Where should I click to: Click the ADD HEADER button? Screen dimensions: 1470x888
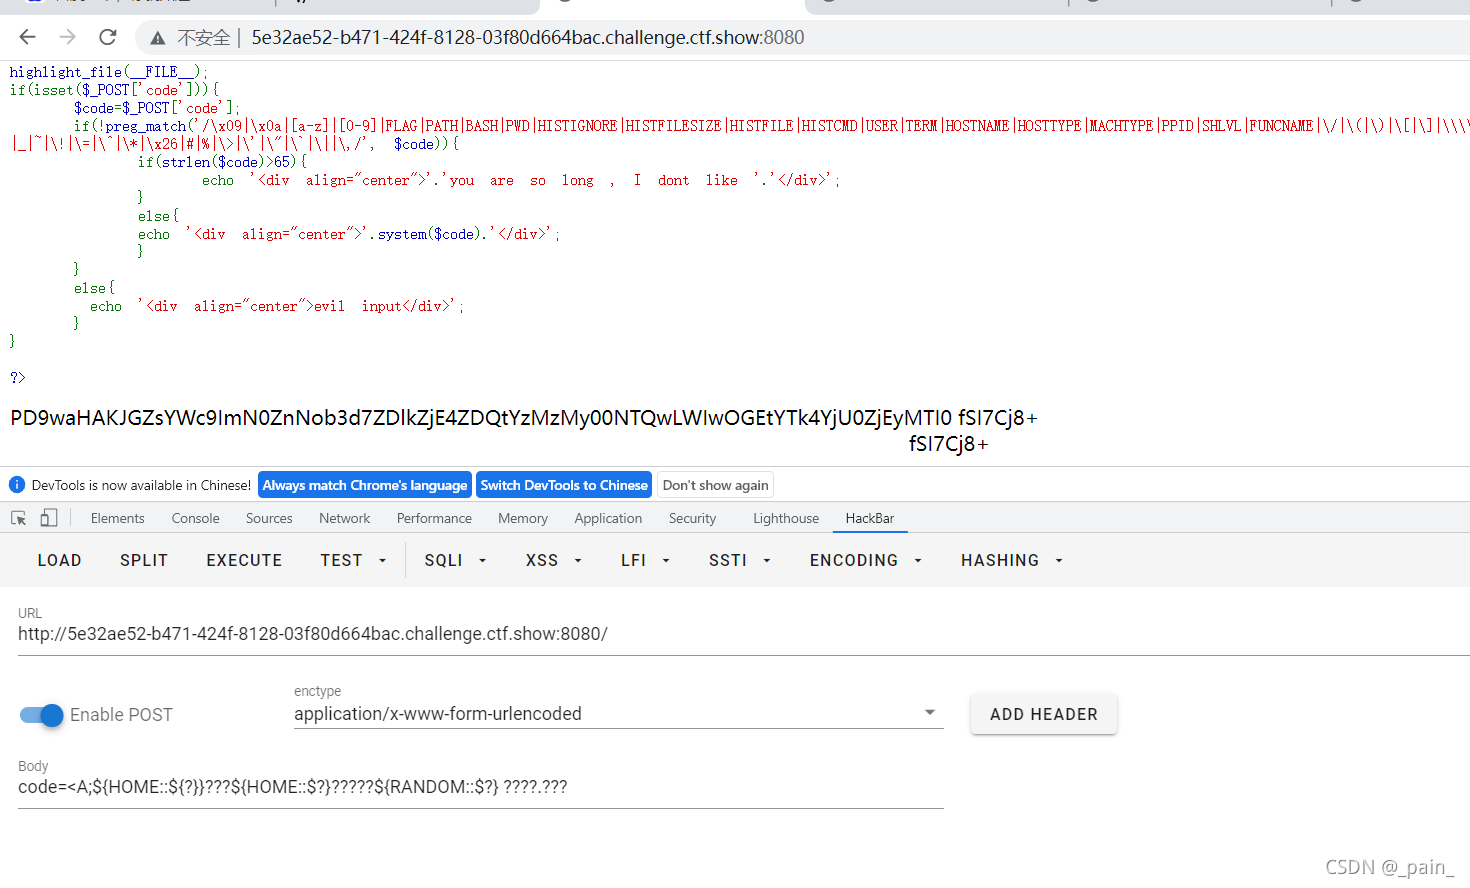coord(1044,714)
